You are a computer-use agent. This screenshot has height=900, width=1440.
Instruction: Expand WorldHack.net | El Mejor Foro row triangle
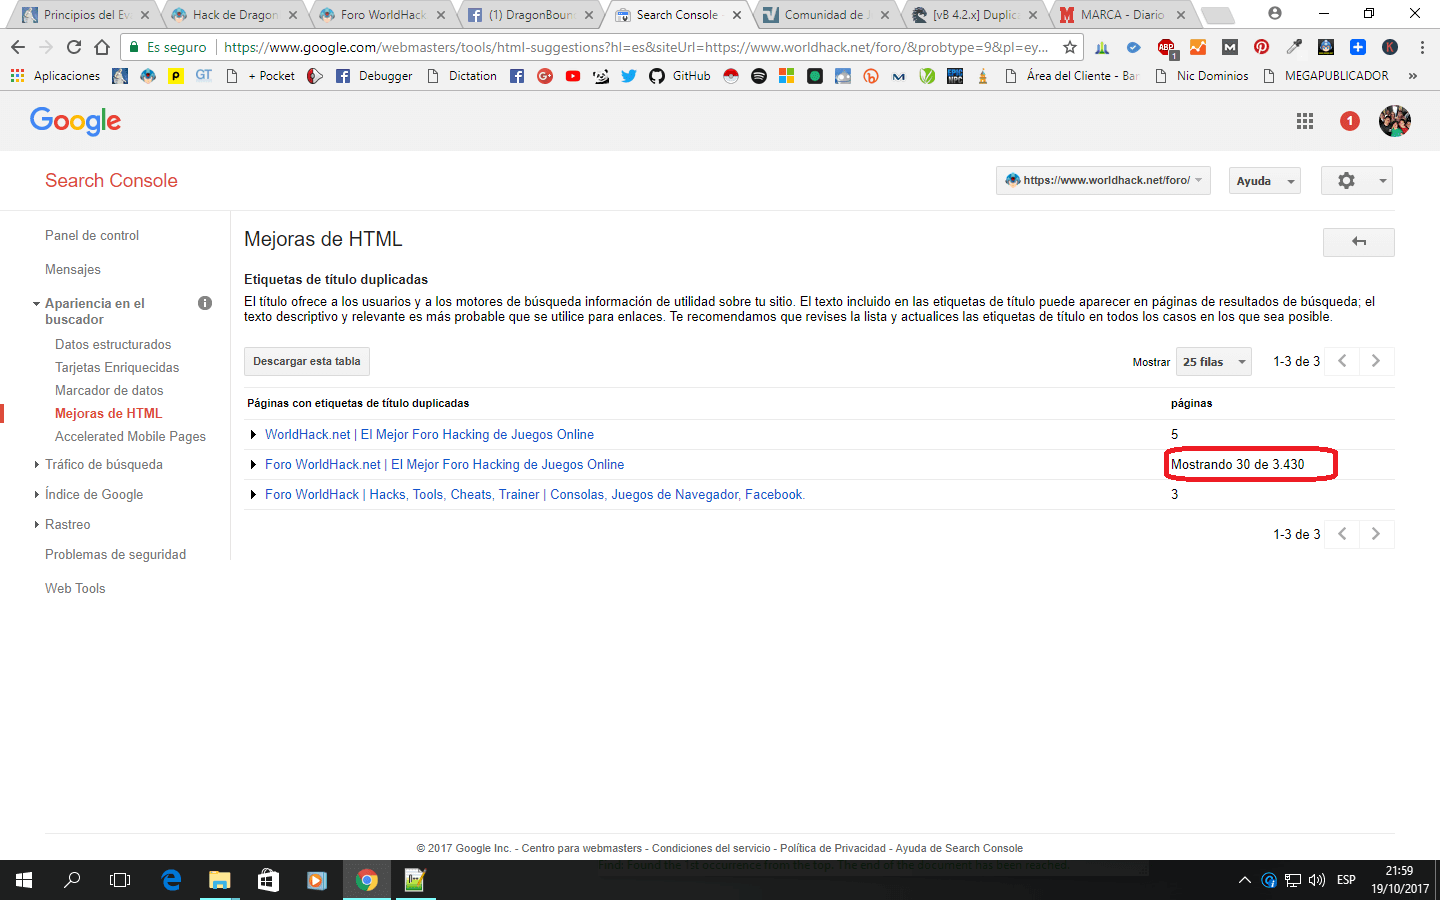[x=253, y=434]
